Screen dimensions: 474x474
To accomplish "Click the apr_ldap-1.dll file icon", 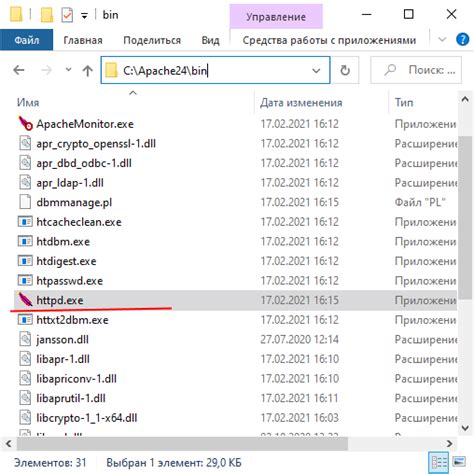I will [25, 183].
